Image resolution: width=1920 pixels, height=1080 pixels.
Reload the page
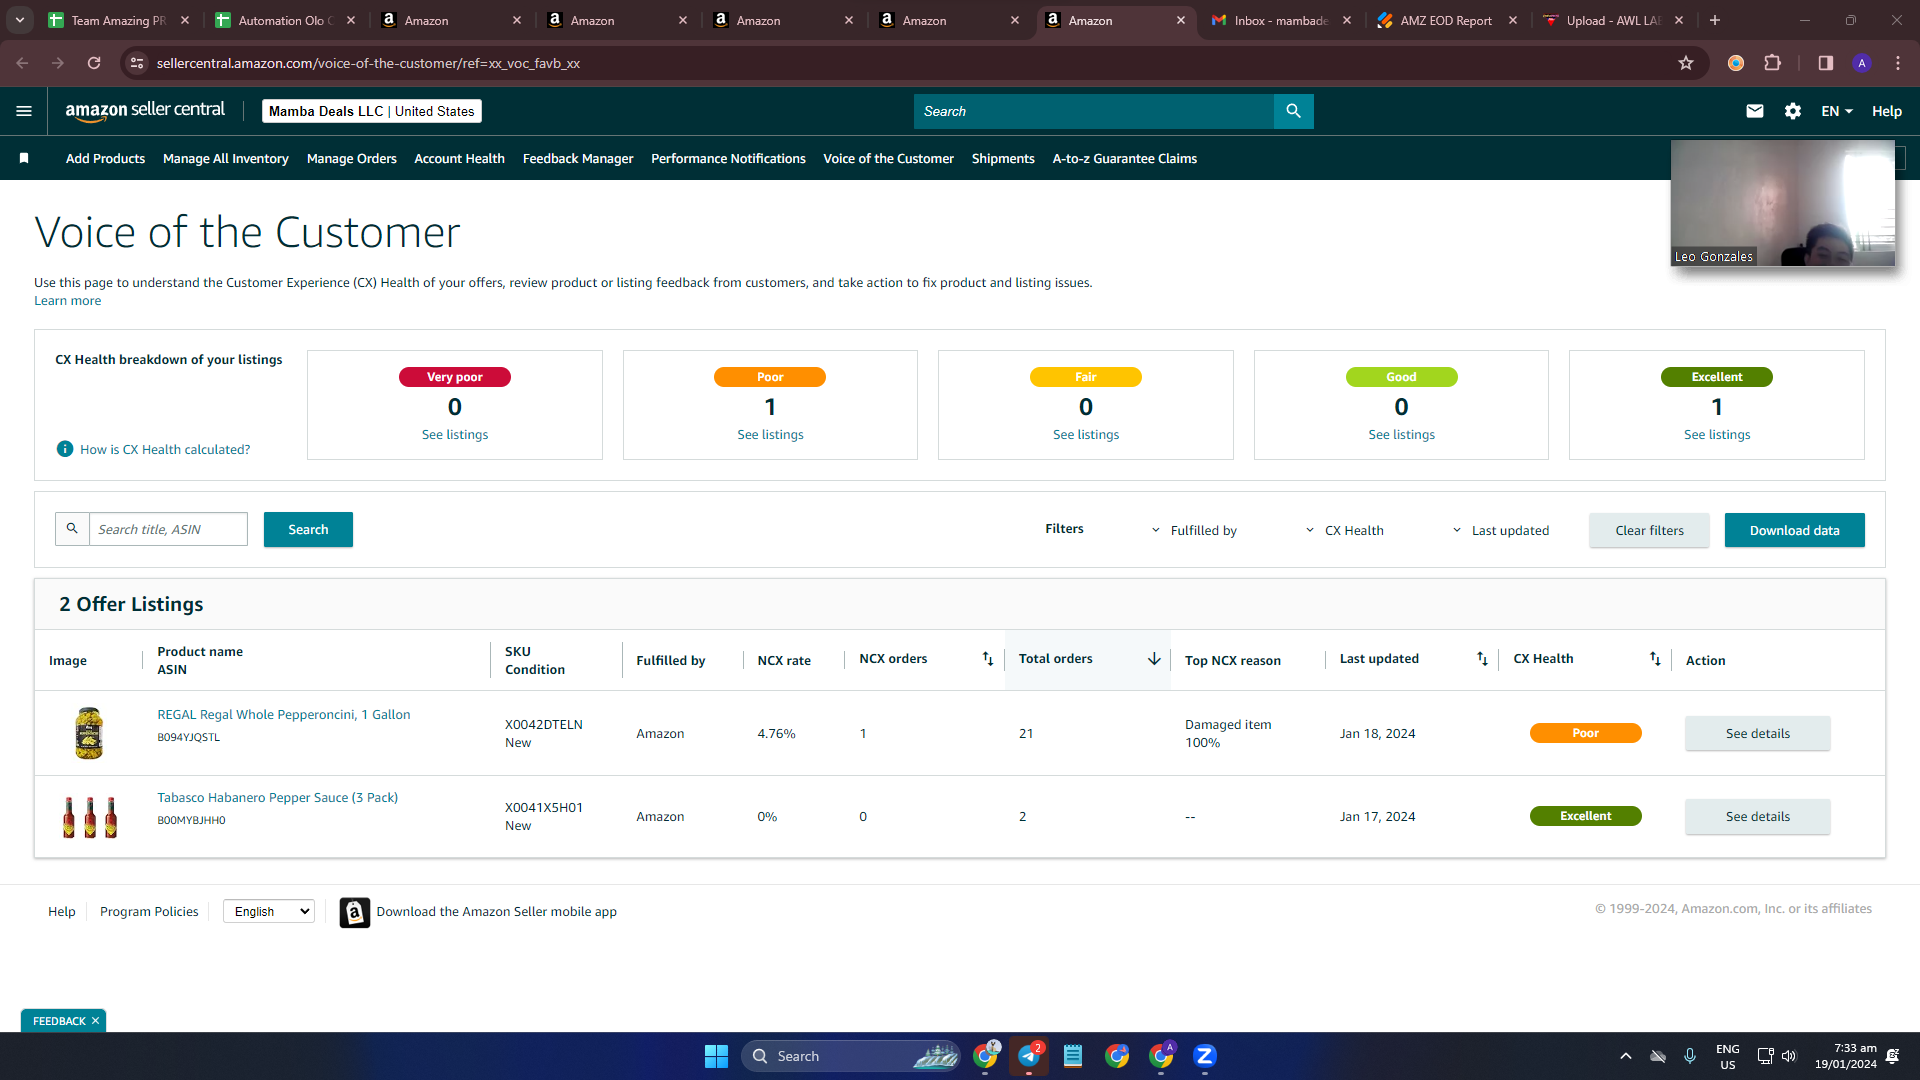click(94, 63)
